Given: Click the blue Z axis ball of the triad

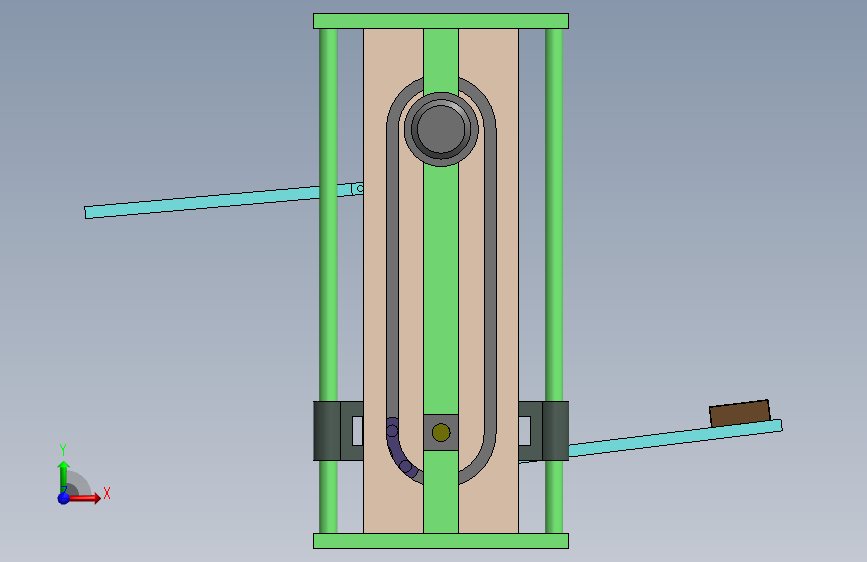Looking at the screenshot, I should point(64,498).
